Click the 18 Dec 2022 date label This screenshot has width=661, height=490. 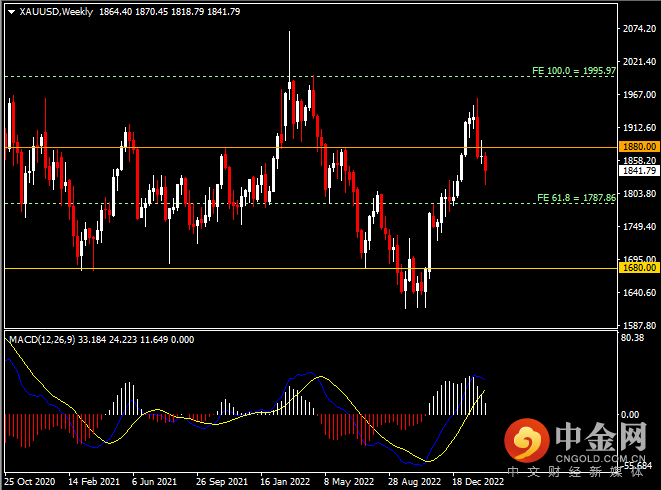tap(475, 480)
